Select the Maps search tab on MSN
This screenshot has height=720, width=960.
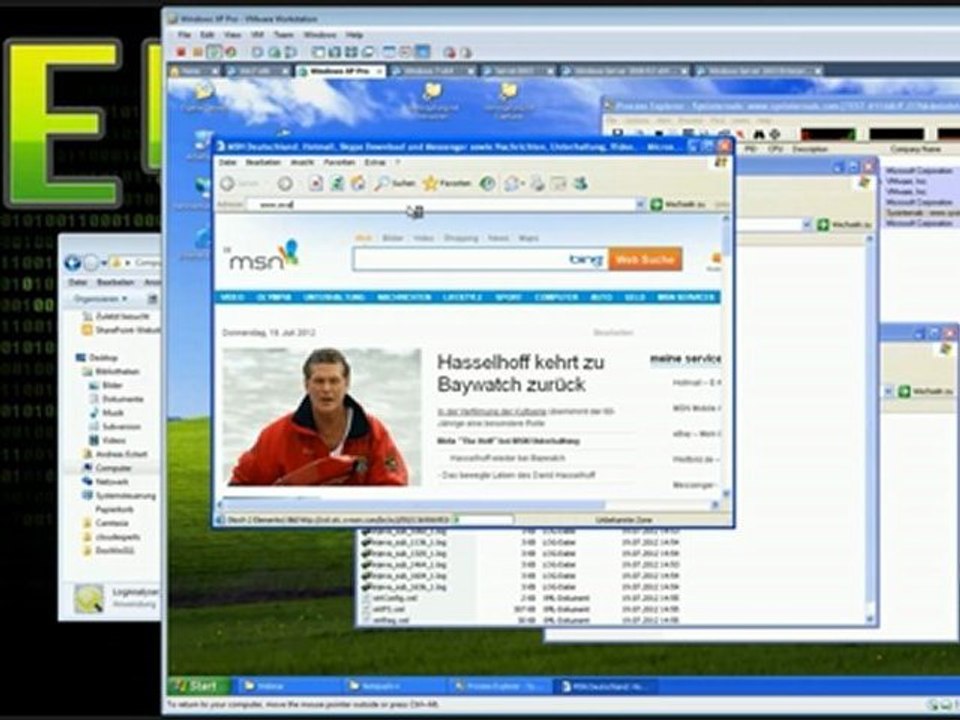pos(528,238)
